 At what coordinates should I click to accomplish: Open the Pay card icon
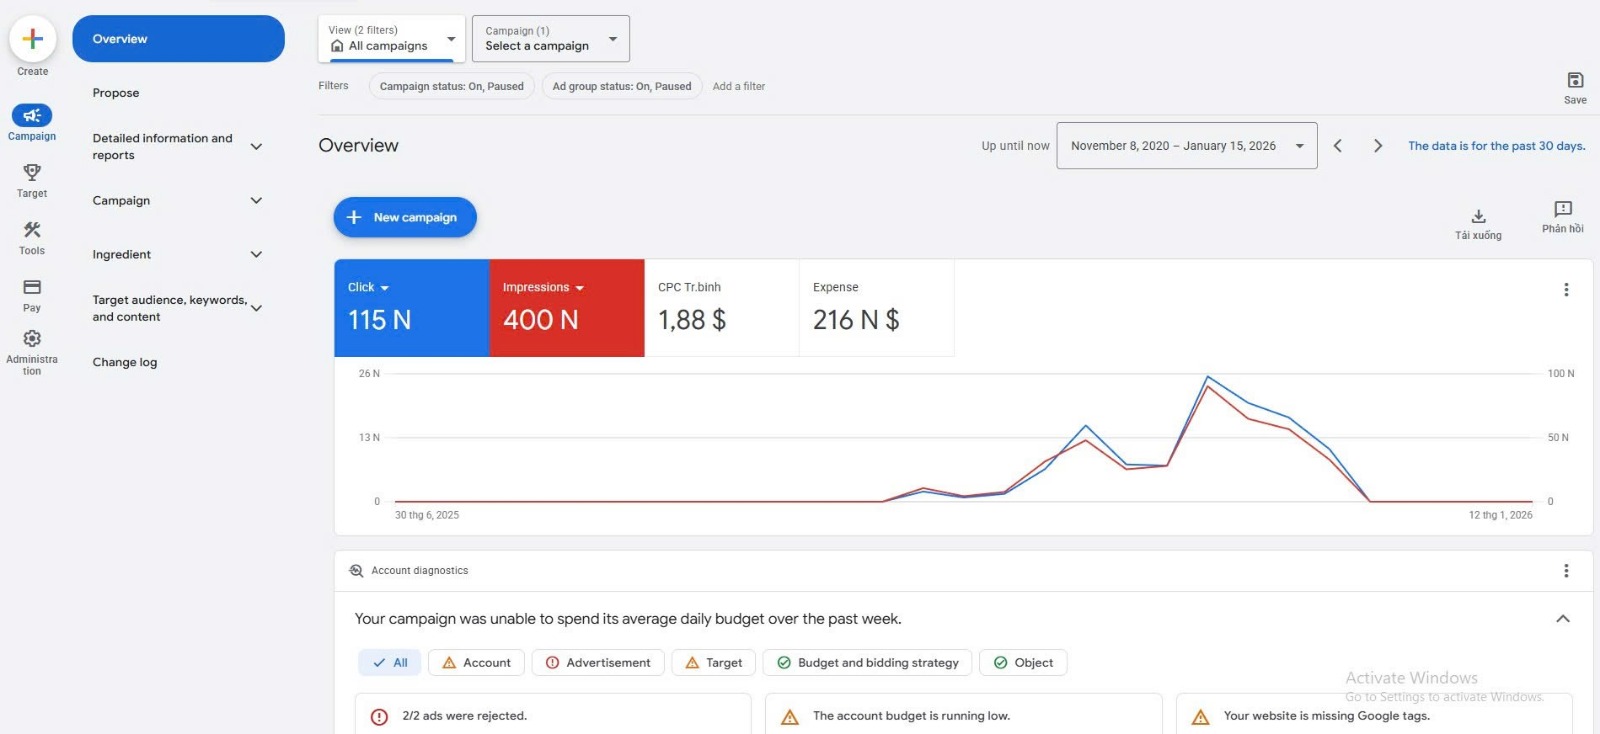pos(32,288)
